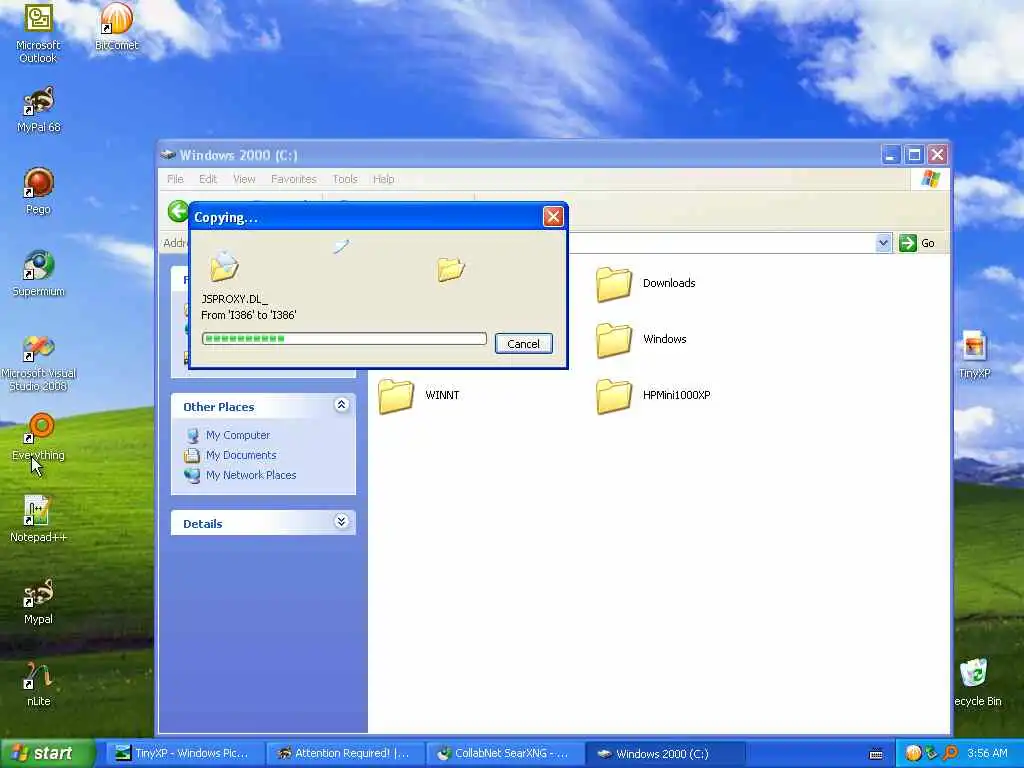
Task: Click the system clock 3:56 AM
Action: (x=987, y=754)
